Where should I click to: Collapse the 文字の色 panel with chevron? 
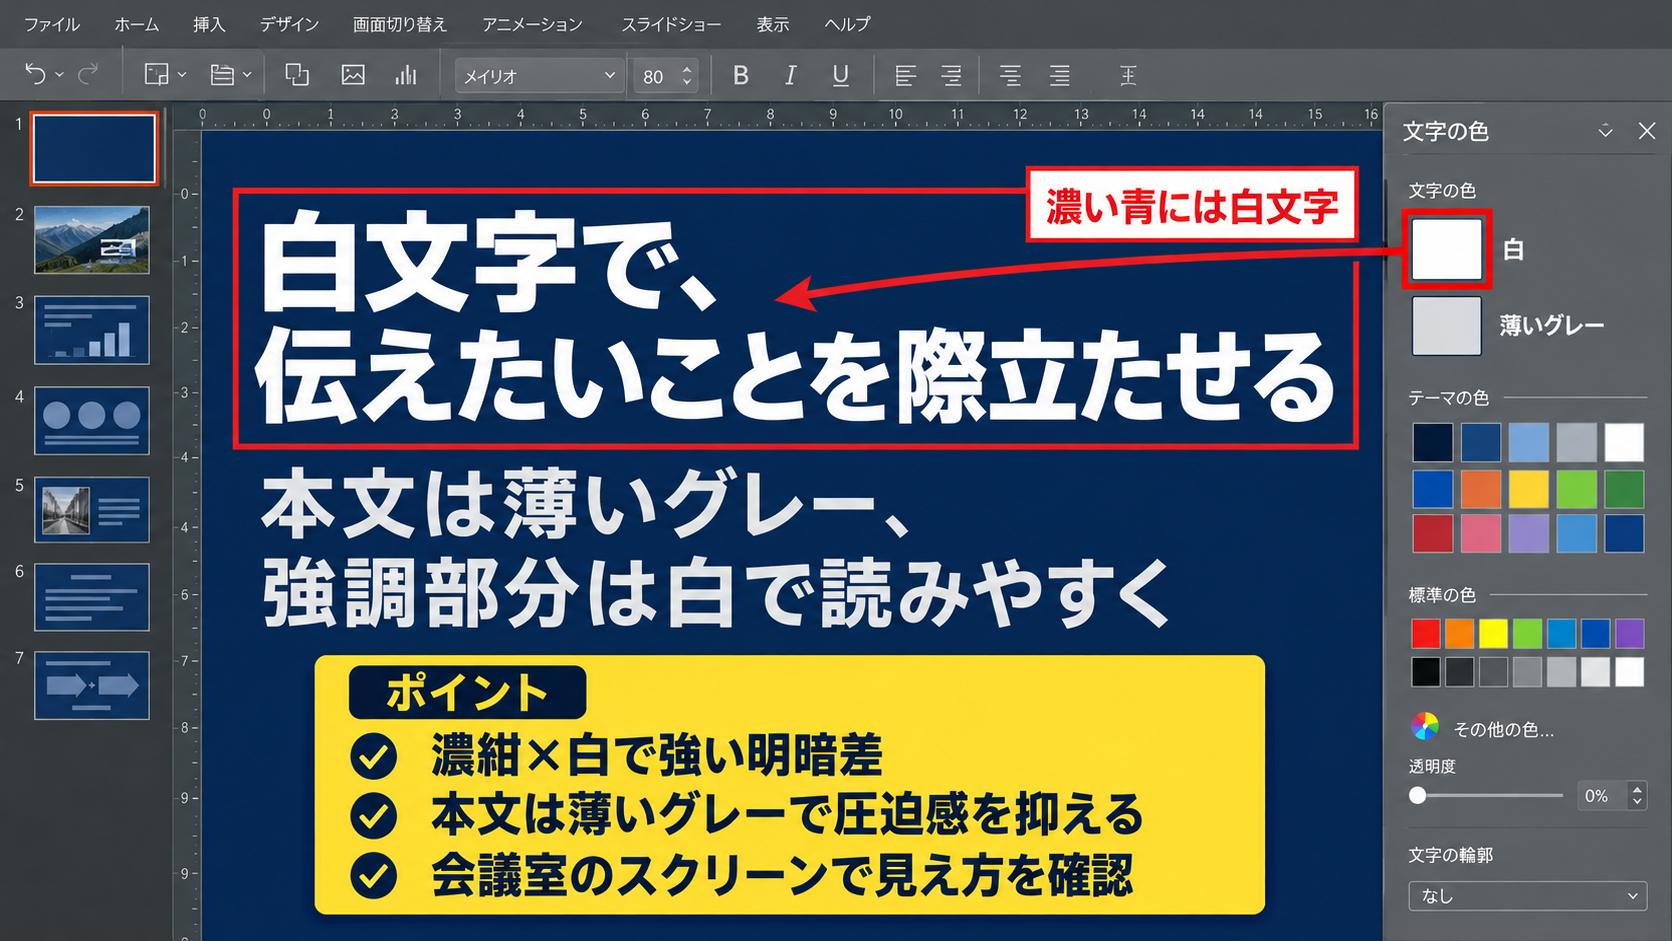click(1606, 131)
